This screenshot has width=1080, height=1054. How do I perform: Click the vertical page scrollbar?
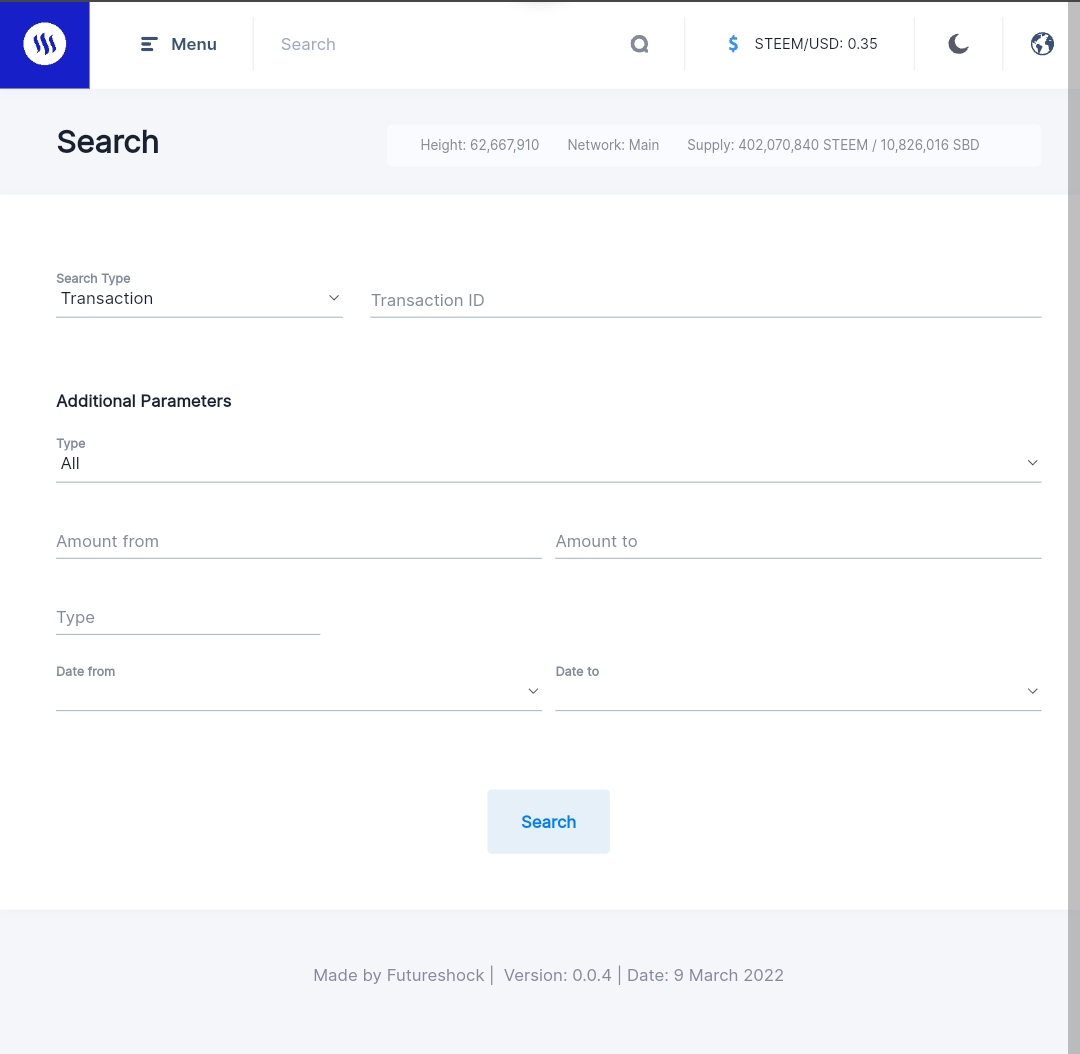click(1074, 527)
